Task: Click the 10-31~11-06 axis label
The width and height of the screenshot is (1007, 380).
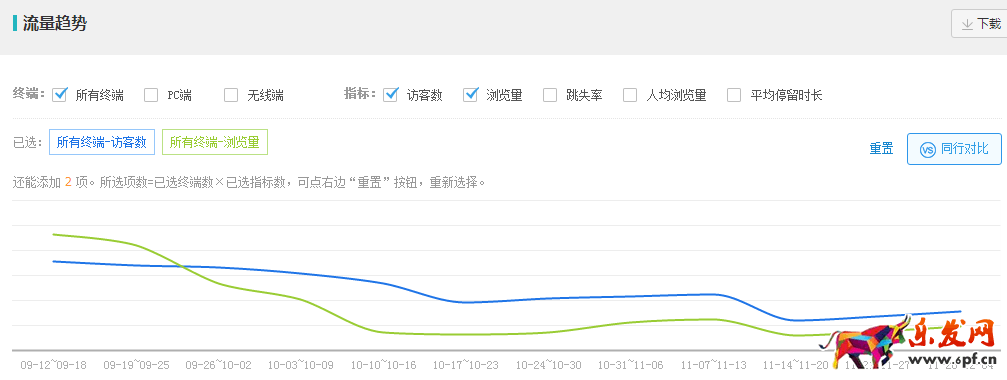Action: click(631, 365)
